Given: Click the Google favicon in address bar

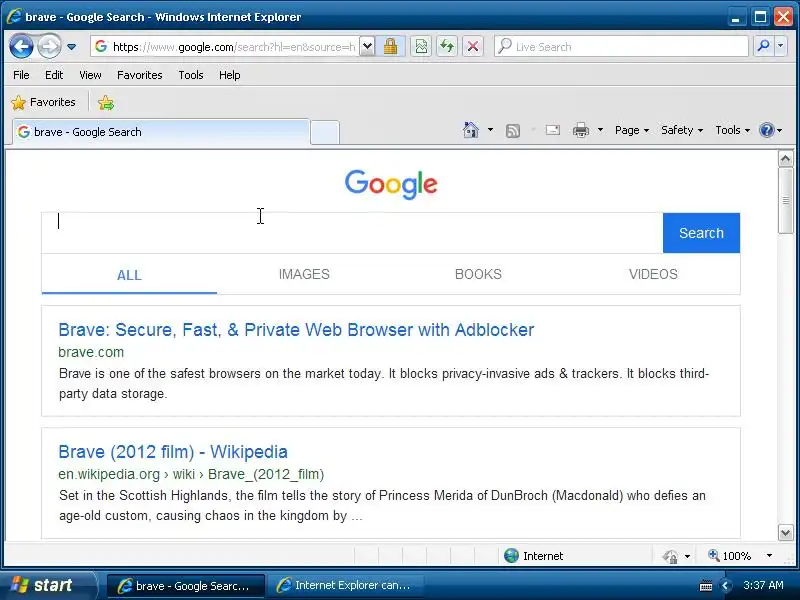Looking at the screenshot, I should pyautogui.click(x=101, y=46).
